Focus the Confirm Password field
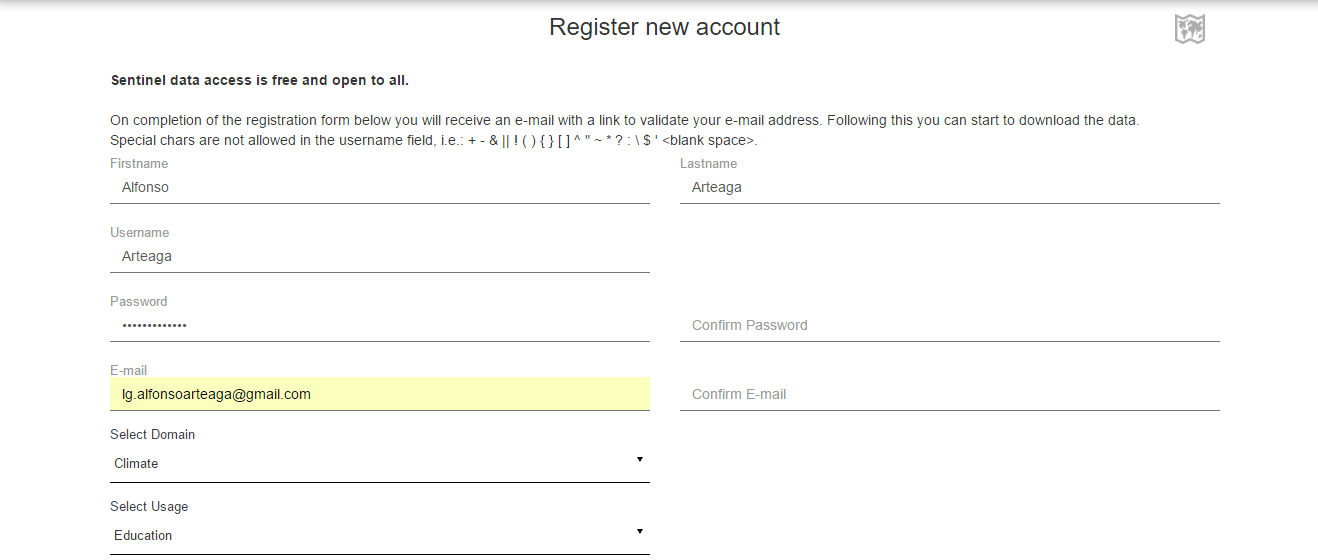The image size is (1318, 560). [950, 325]
